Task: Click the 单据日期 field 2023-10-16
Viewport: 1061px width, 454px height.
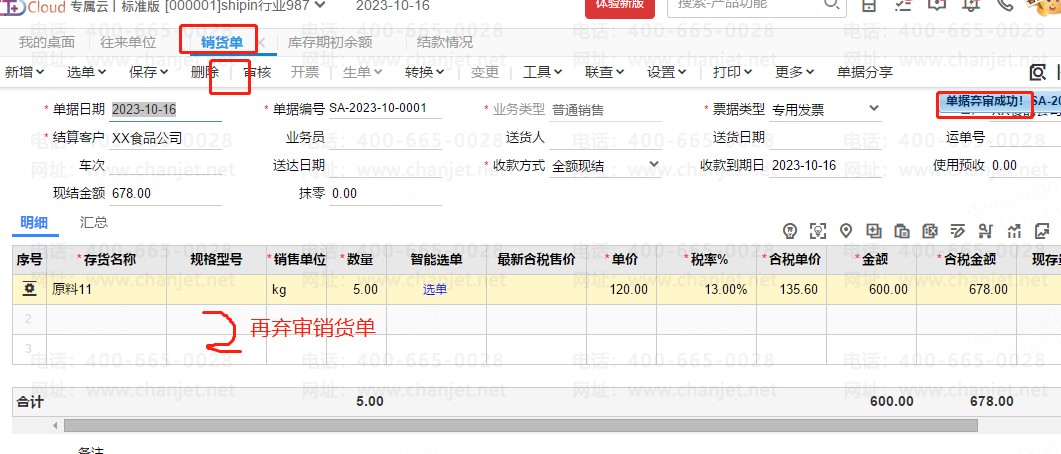Action: click(x=166, y=109)
